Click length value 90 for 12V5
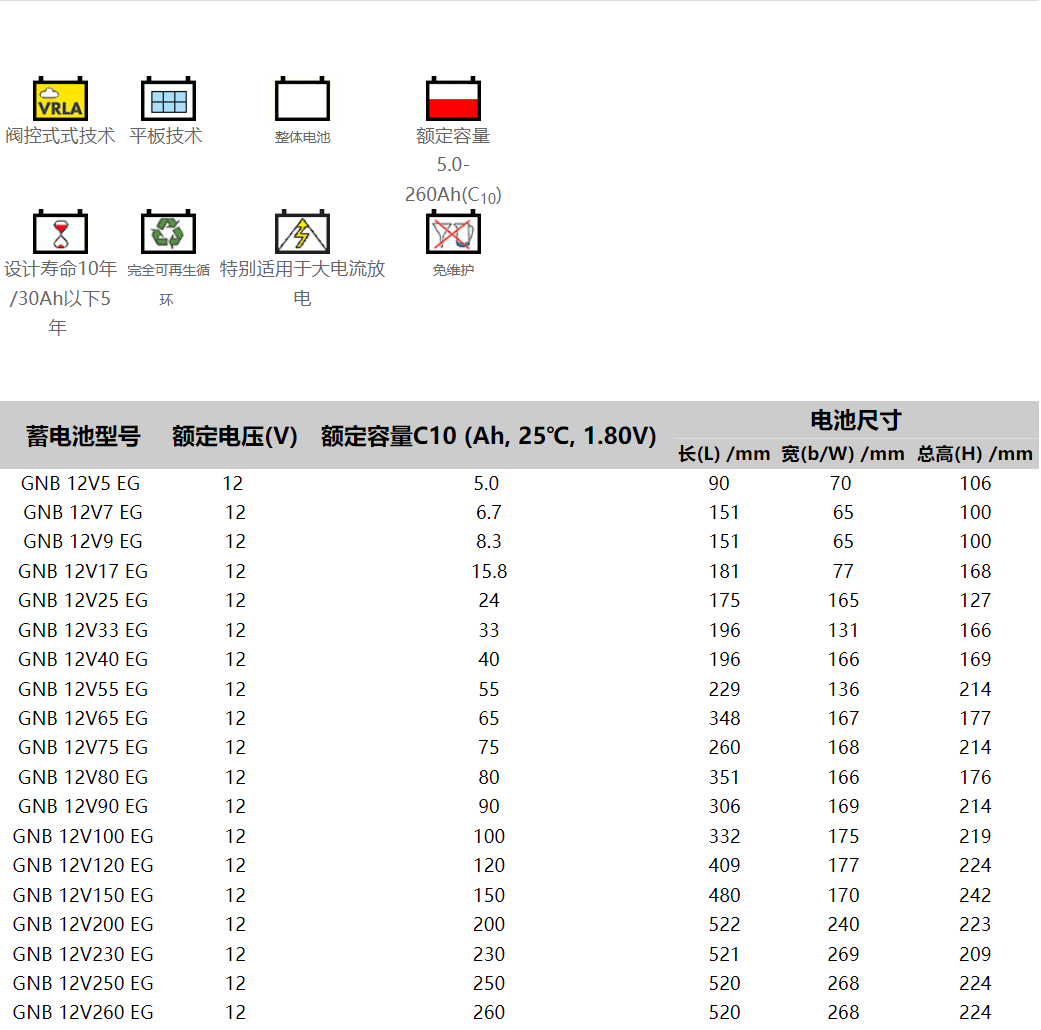 (719, 483)
